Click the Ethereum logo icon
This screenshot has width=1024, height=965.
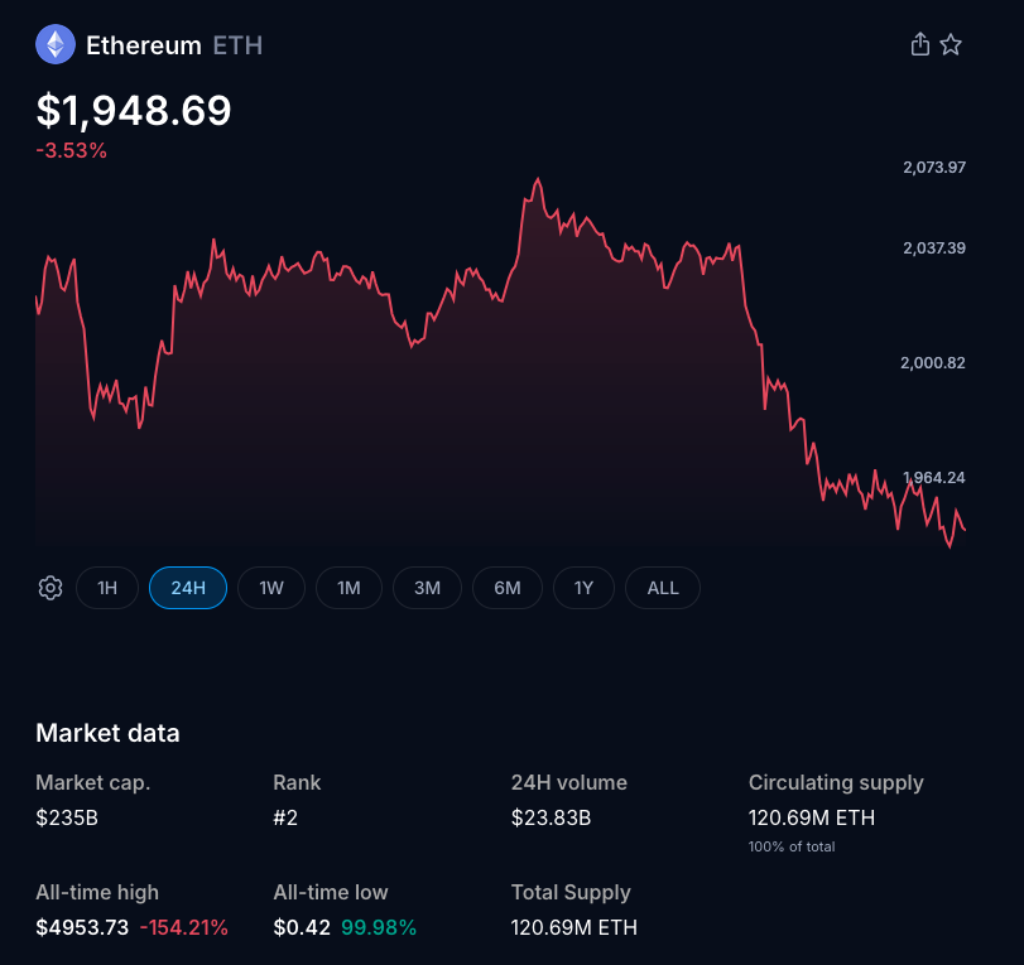[55, 44]
